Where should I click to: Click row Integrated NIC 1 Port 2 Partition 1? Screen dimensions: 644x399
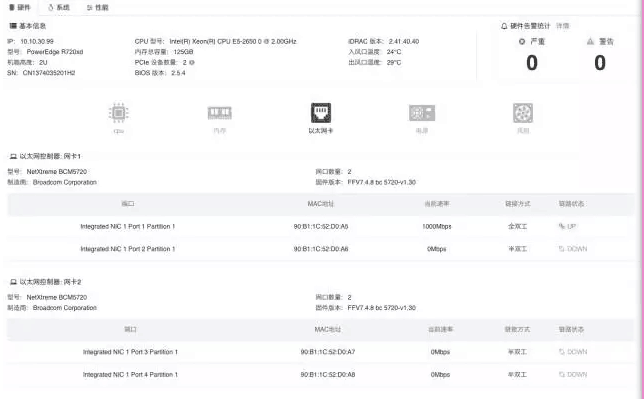(x=321, y=249)
